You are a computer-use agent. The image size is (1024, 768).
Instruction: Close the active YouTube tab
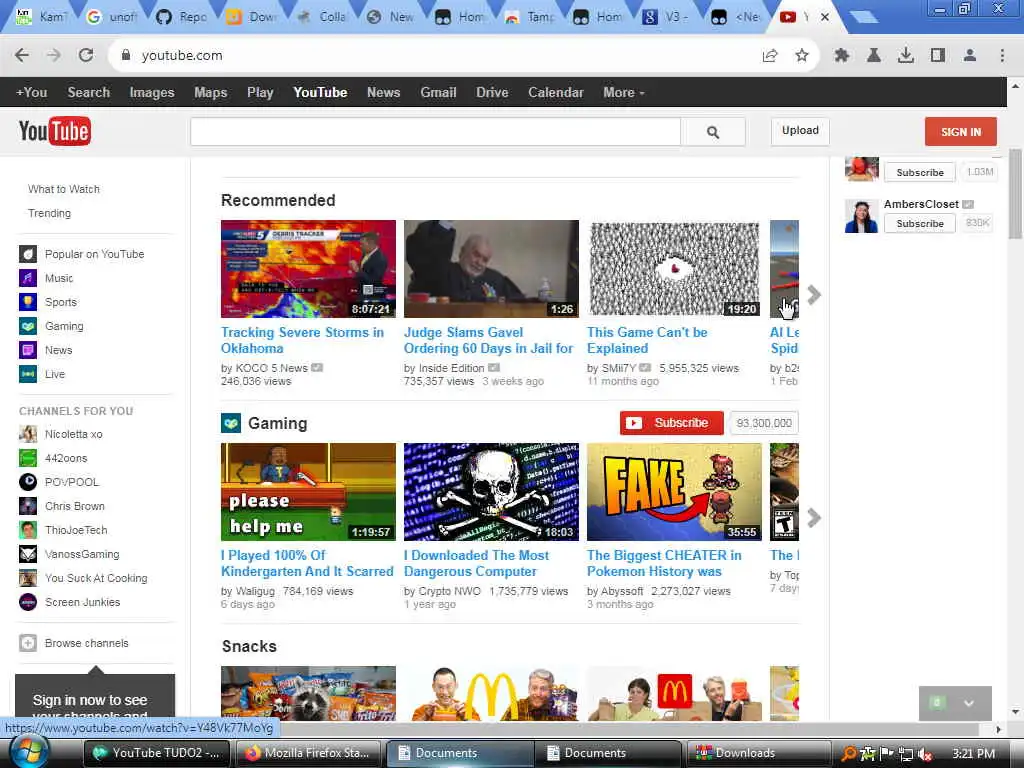825,17
